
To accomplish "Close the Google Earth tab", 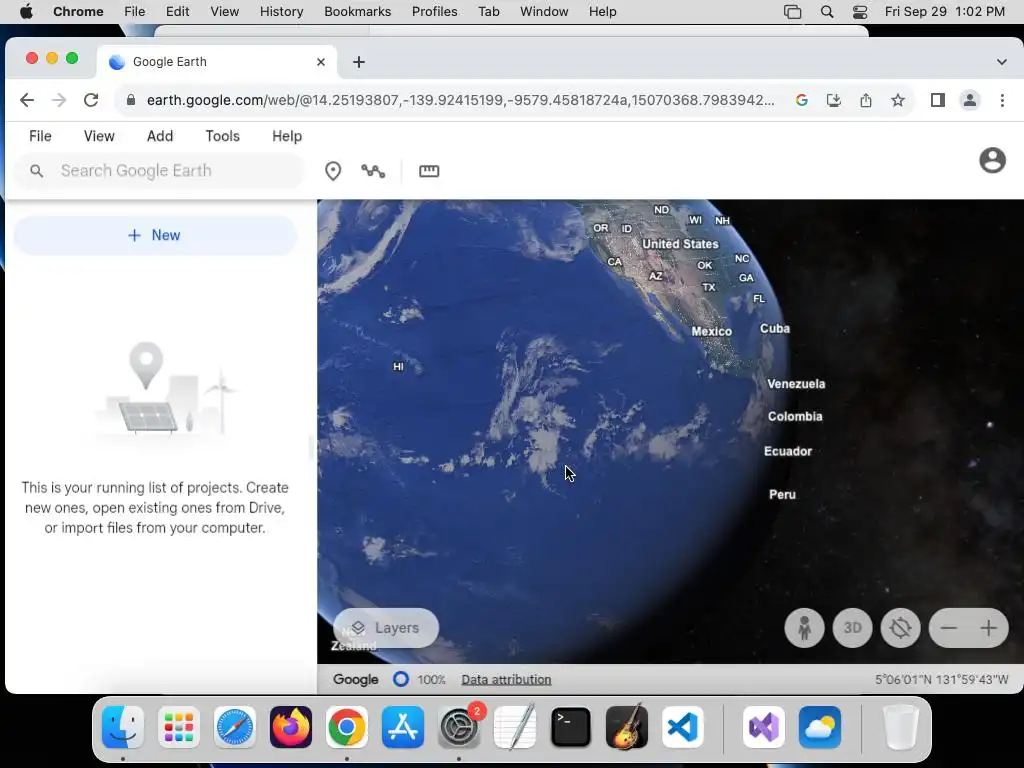I will pyautogui.click(x=321, y=61).
